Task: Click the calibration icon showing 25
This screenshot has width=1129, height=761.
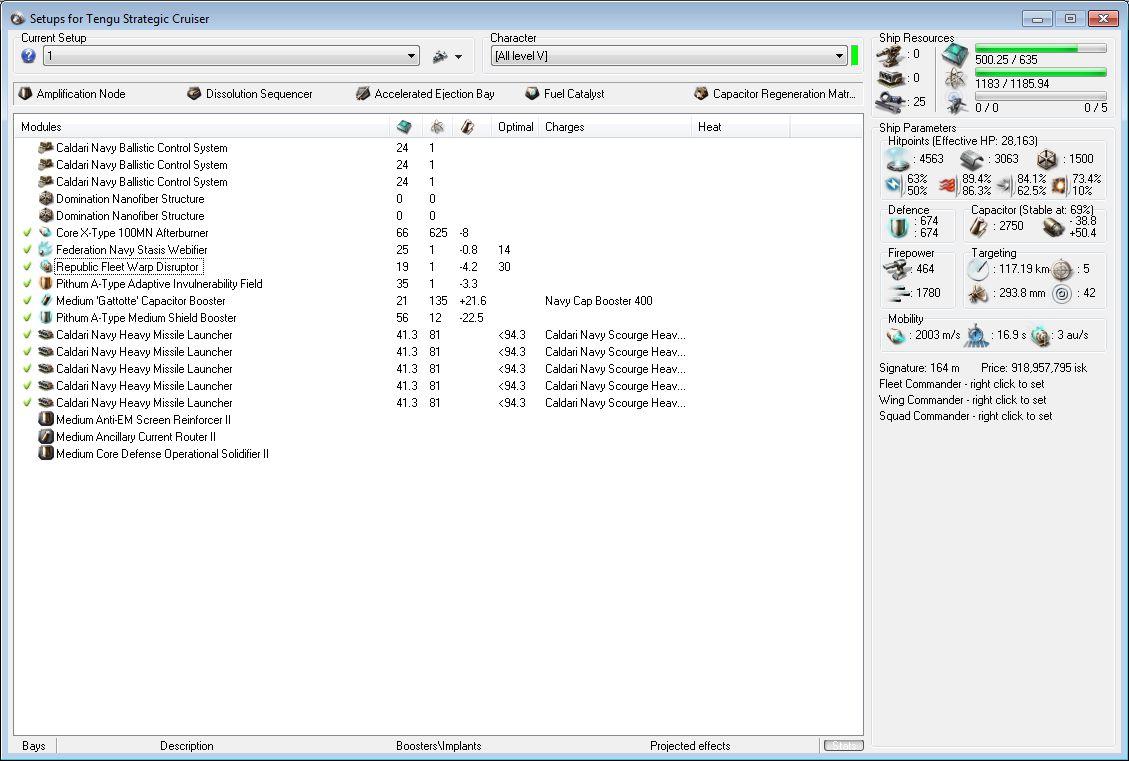Action: 891,103
